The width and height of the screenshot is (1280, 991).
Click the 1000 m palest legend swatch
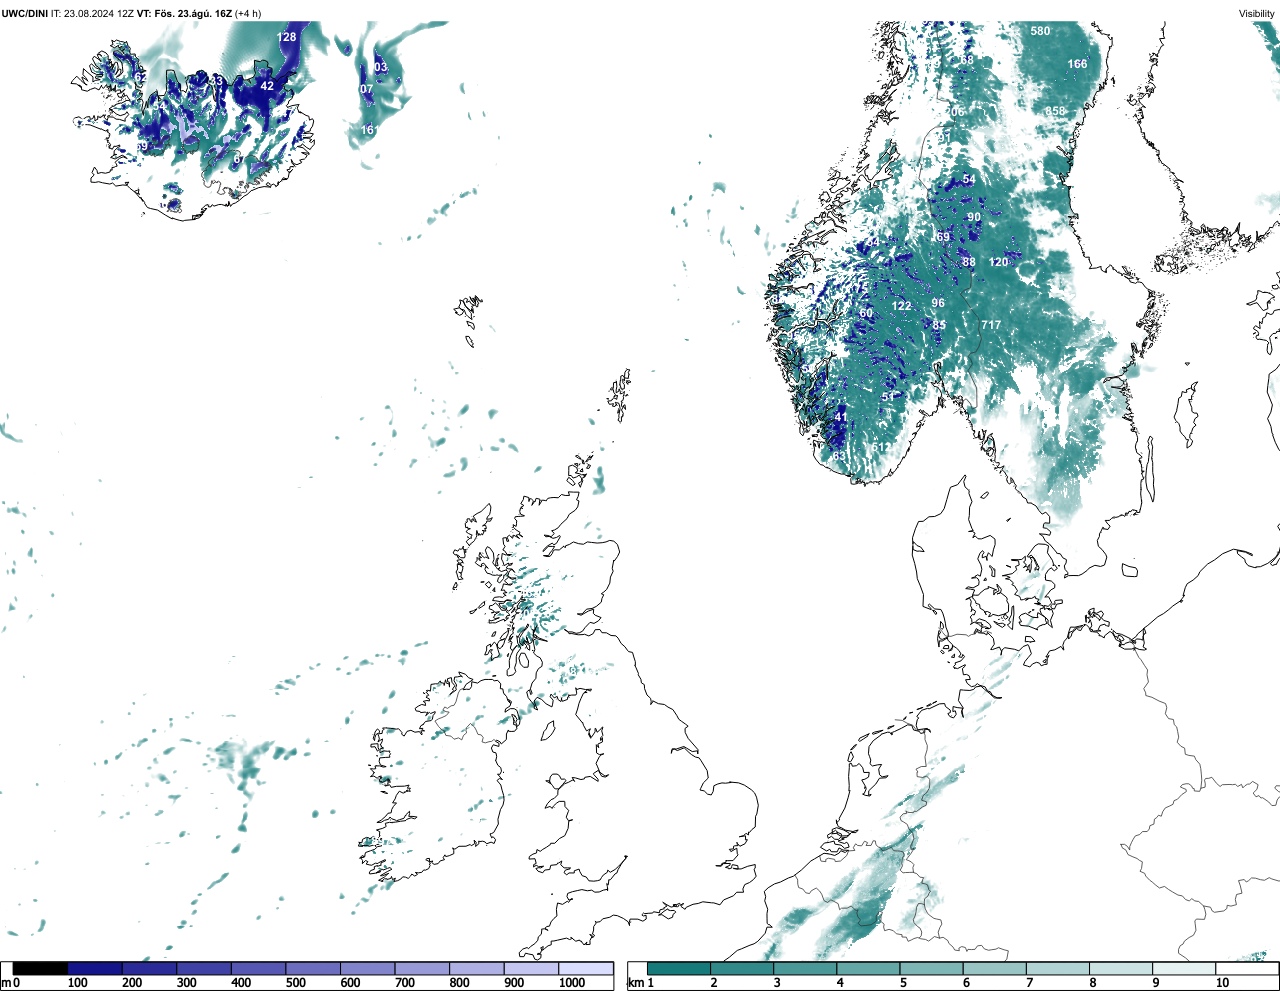pyautogui.click(x=586, y=968)
